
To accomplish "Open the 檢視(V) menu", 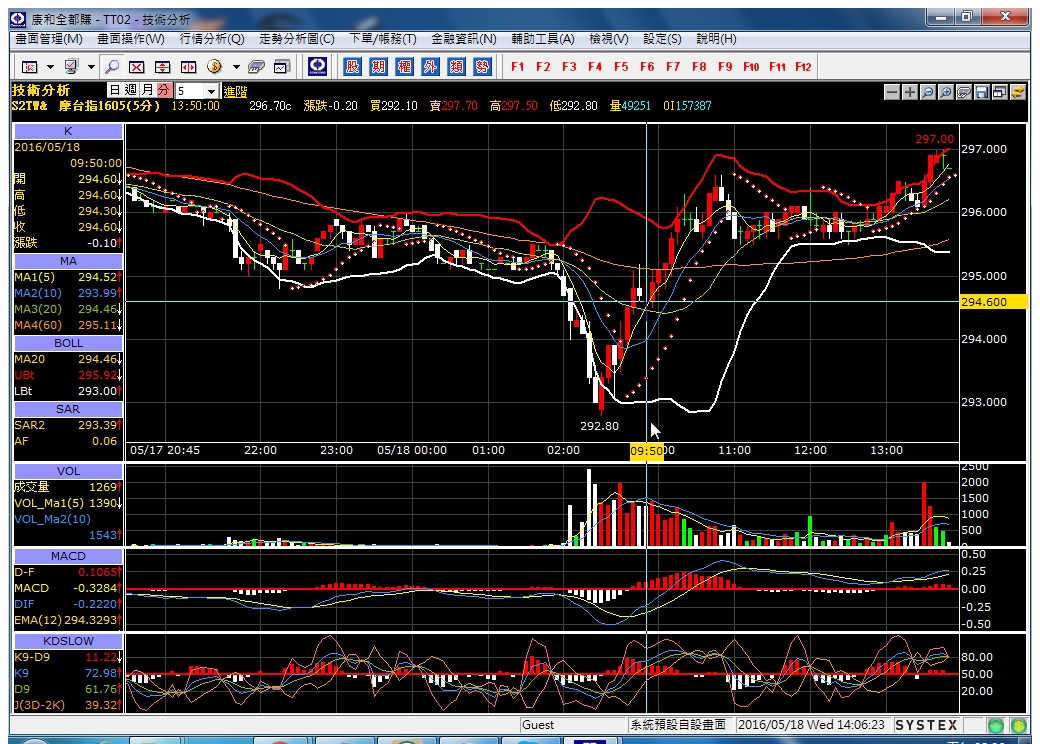I will 609,39.
